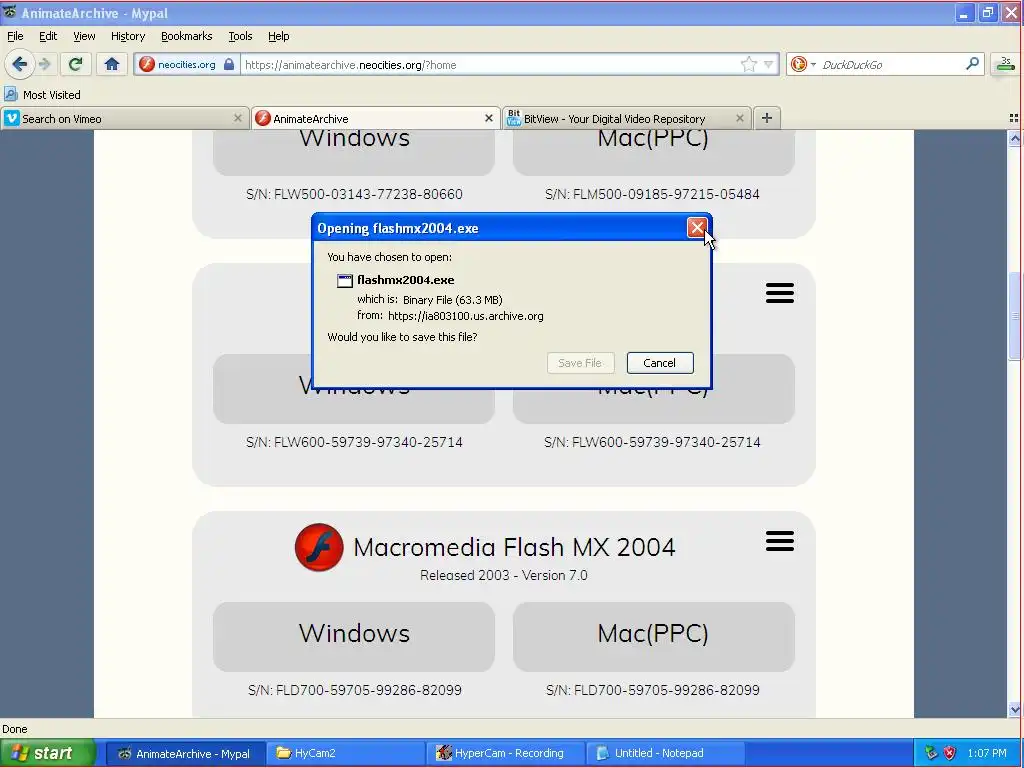Open the list all tabs button
Viewport: 1024px width, 768px height.
click(x=1014, y=118)
